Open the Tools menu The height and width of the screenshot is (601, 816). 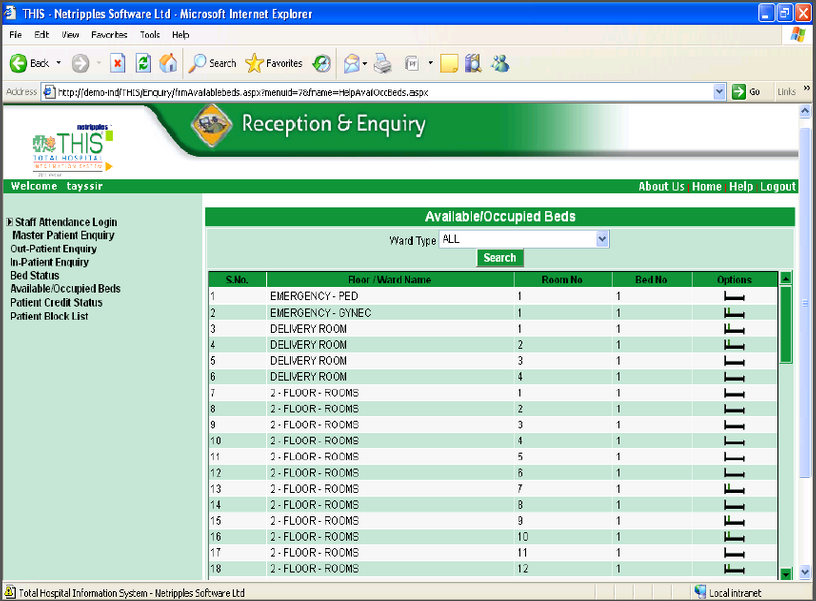click(x=150, y=35)
